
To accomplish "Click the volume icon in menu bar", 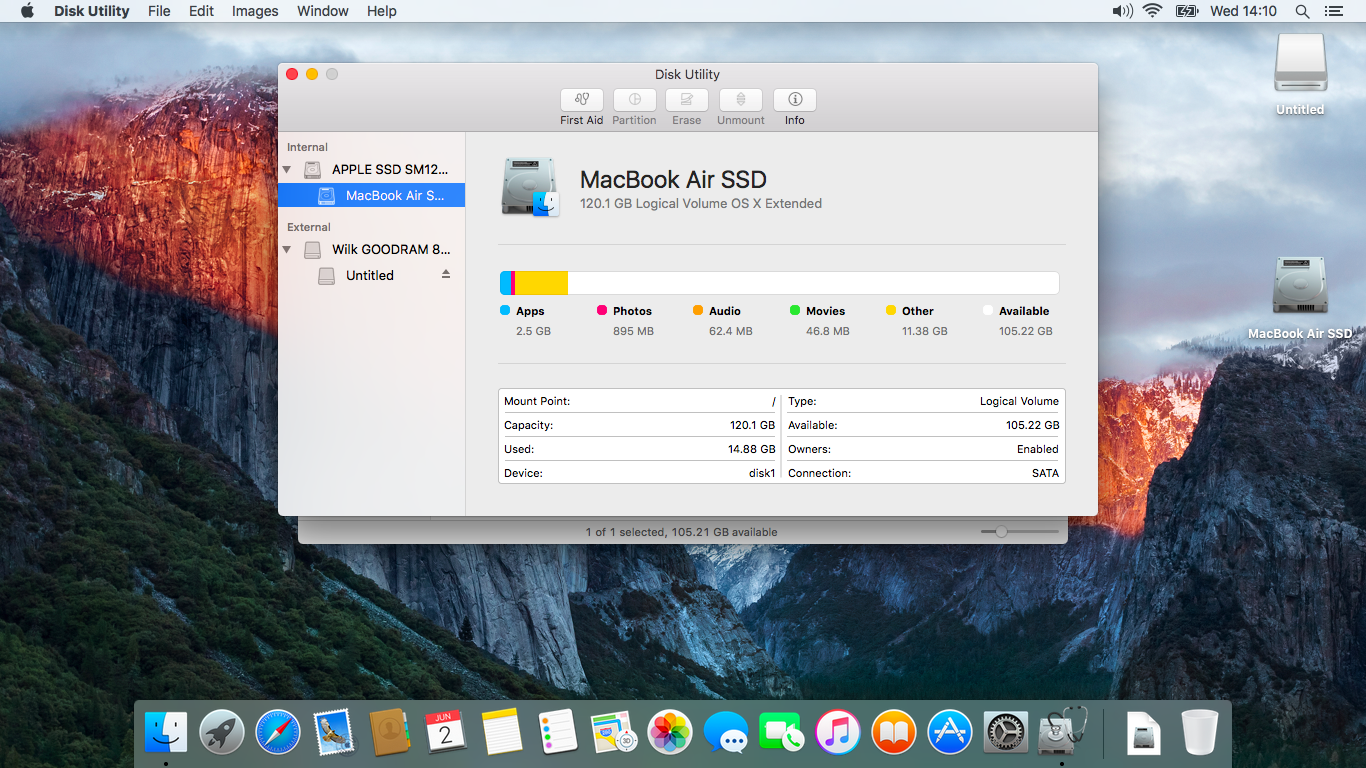I will pos(1122,11).
